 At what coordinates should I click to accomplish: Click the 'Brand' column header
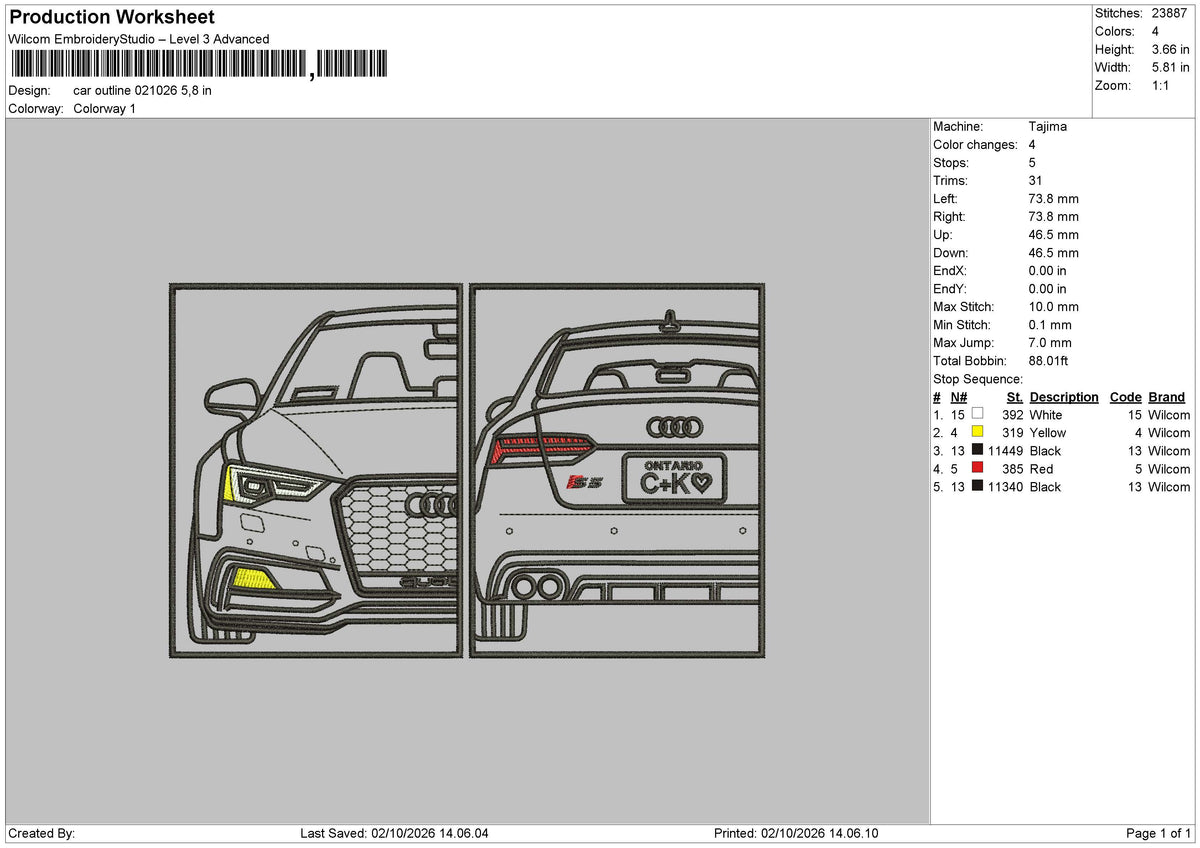click(1167, 396)
